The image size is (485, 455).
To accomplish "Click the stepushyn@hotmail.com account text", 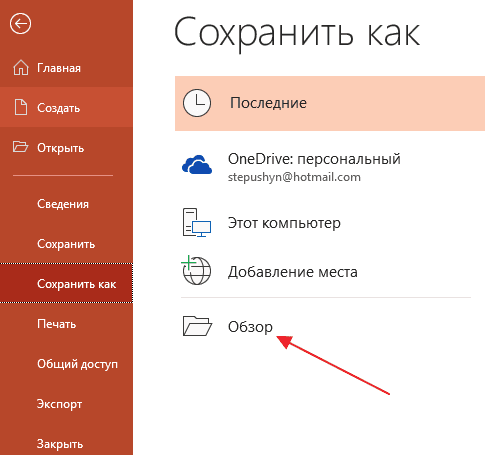I will [x=294, y=177].
